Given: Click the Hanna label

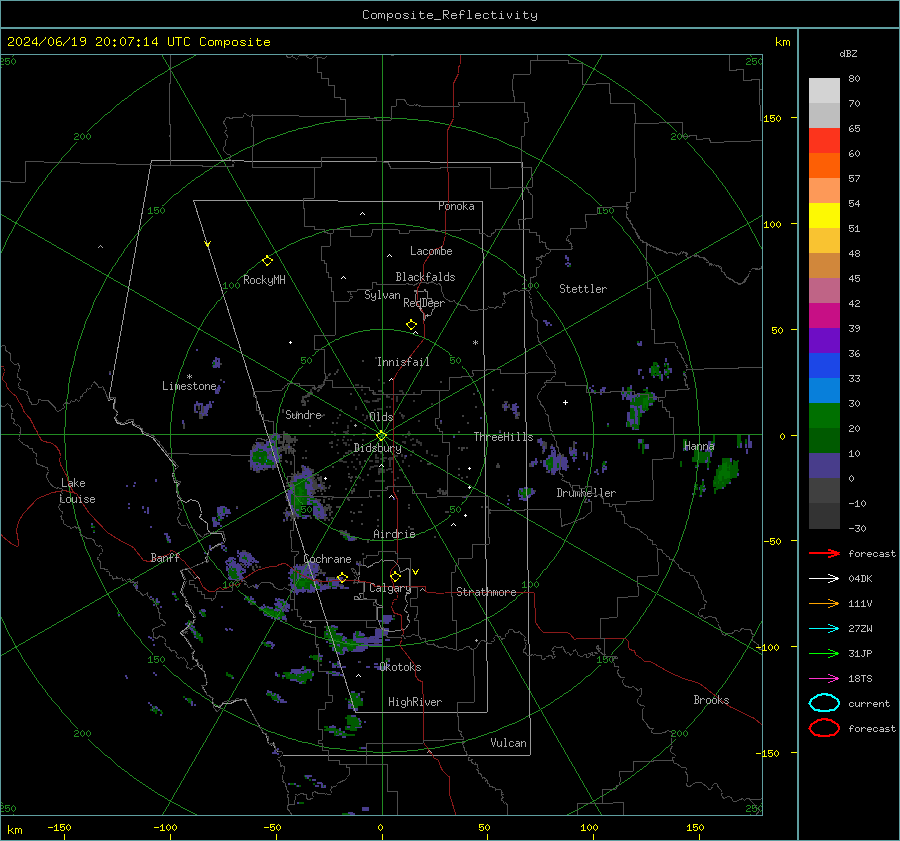Looking at the screenshot, I should (x=699, y=446).
